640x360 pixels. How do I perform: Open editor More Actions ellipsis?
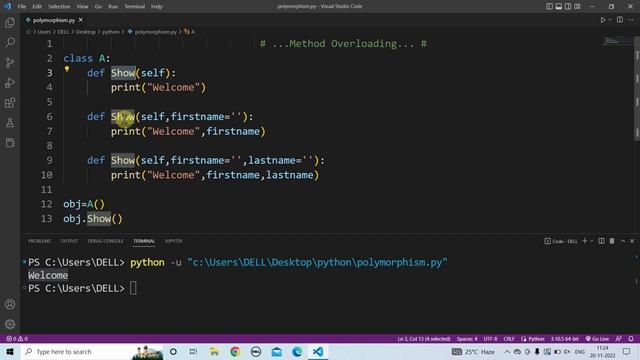pyautogui.click(x=631, y=20)
